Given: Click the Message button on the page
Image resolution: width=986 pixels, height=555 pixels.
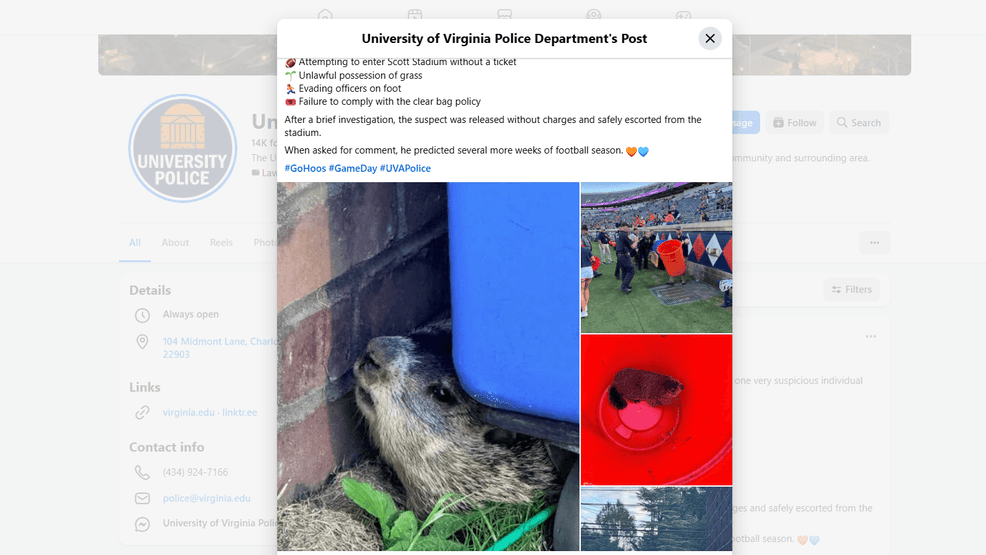Looking at the screenshot, I should click(x=746, y=123).
